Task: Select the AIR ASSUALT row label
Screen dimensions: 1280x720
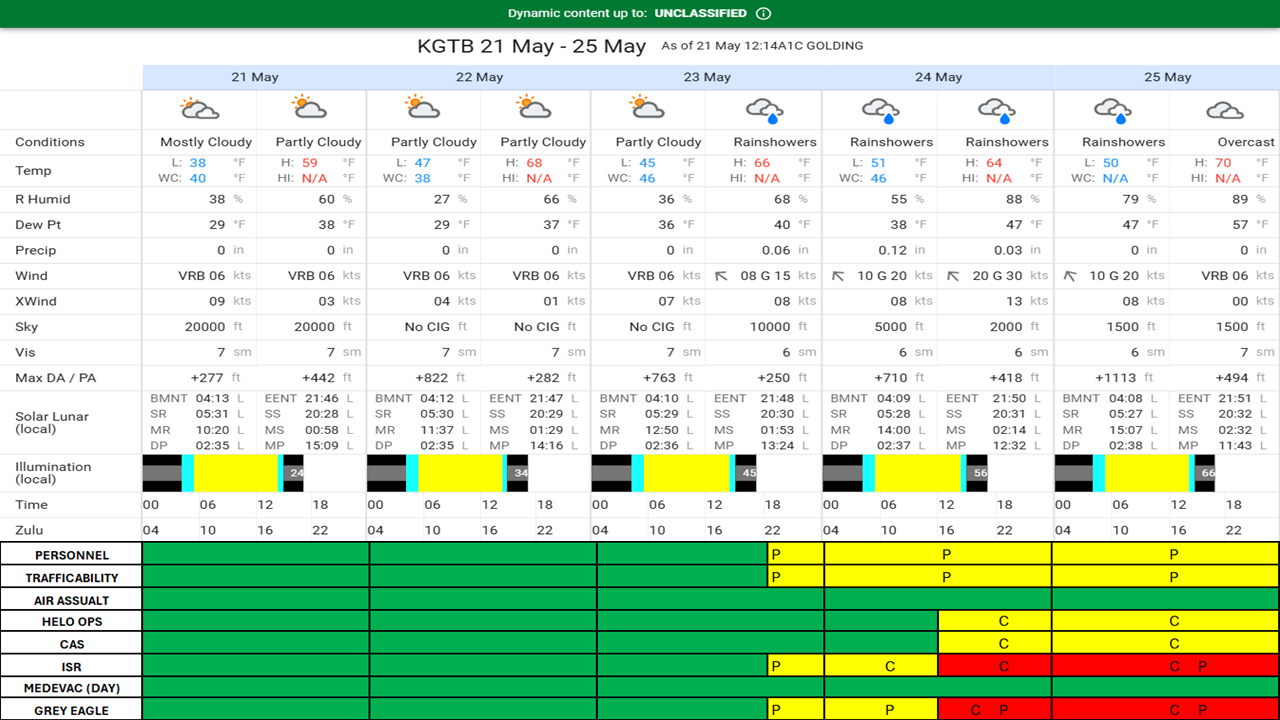Action: coord(72,601)
